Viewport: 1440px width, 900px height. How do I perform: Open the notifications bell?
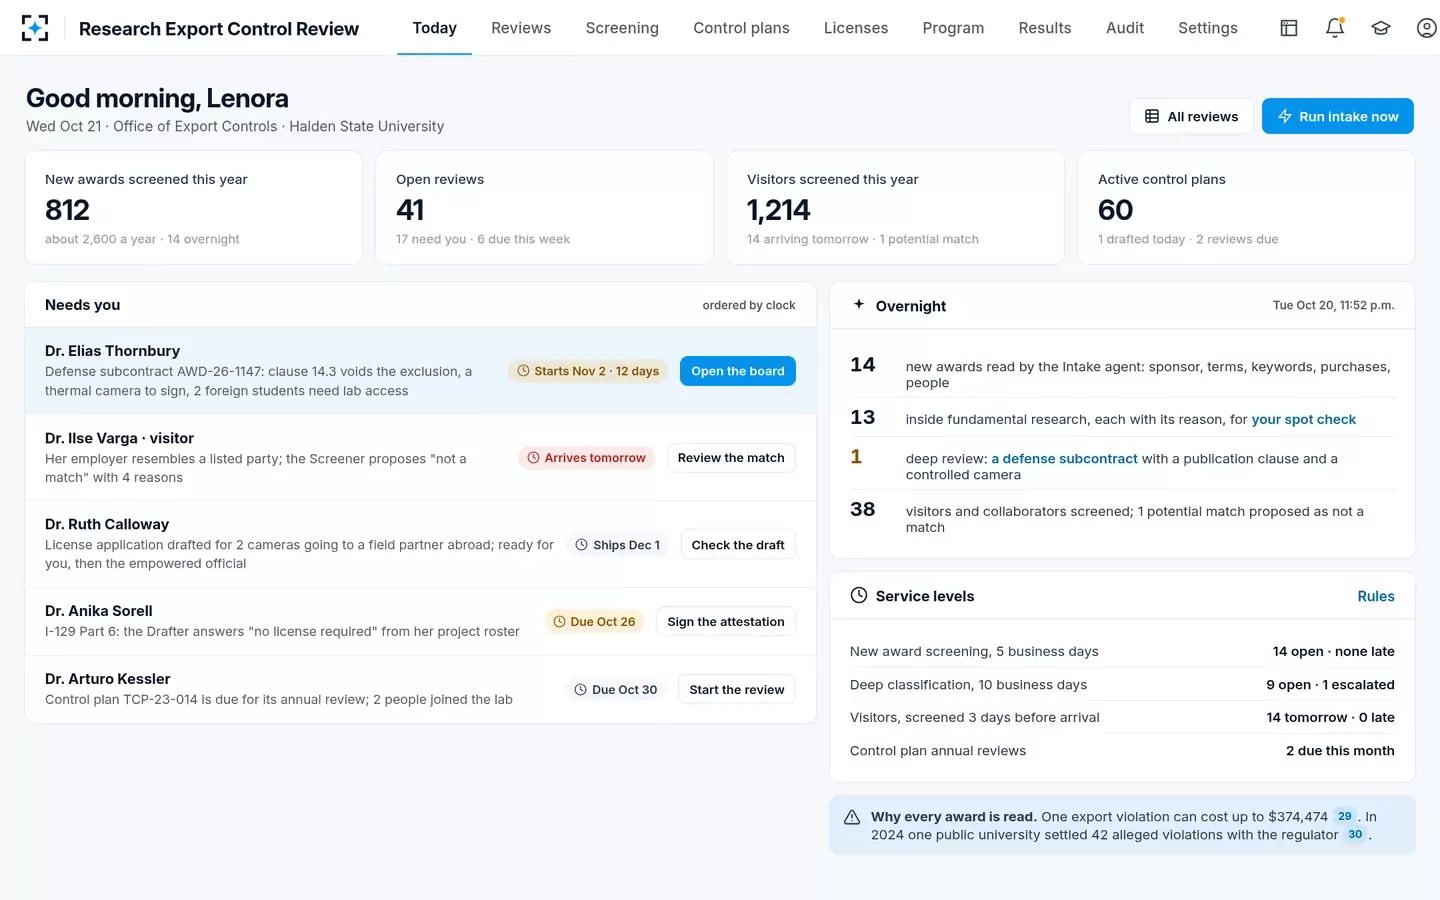pyautogui.click(x=1335, y=28)
